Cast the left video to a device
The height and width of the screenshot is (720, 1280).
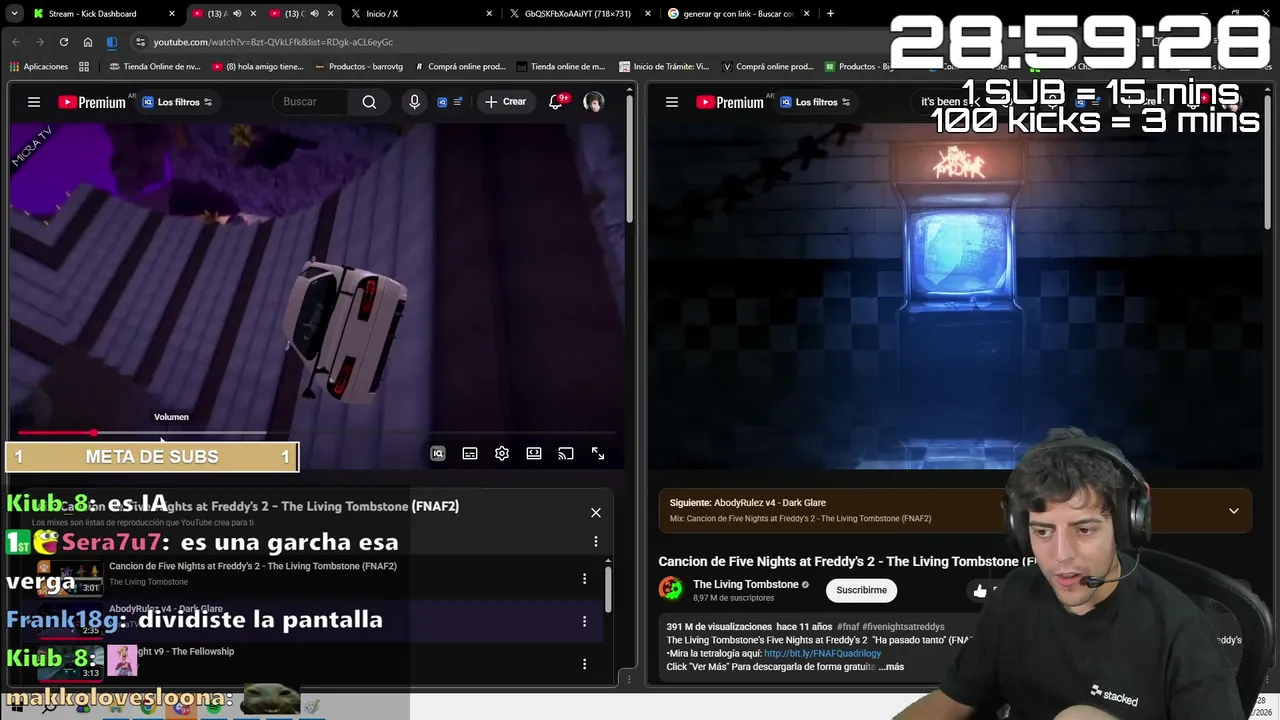[x=566, y=454]
